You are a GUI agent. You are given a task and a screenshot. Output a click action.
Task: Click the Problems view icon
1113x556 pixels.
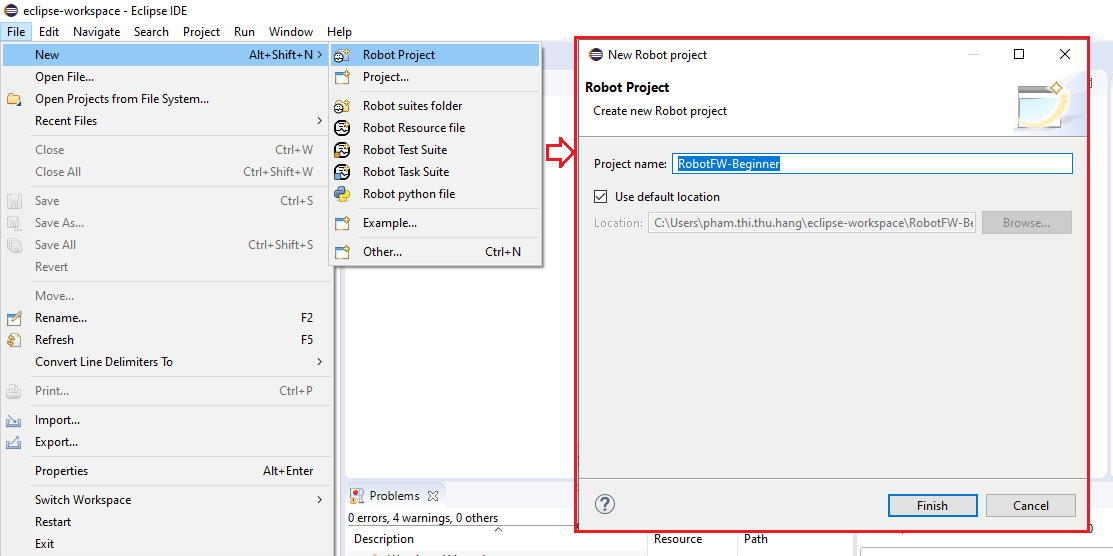pyautogui.click(x=358, y=496)
